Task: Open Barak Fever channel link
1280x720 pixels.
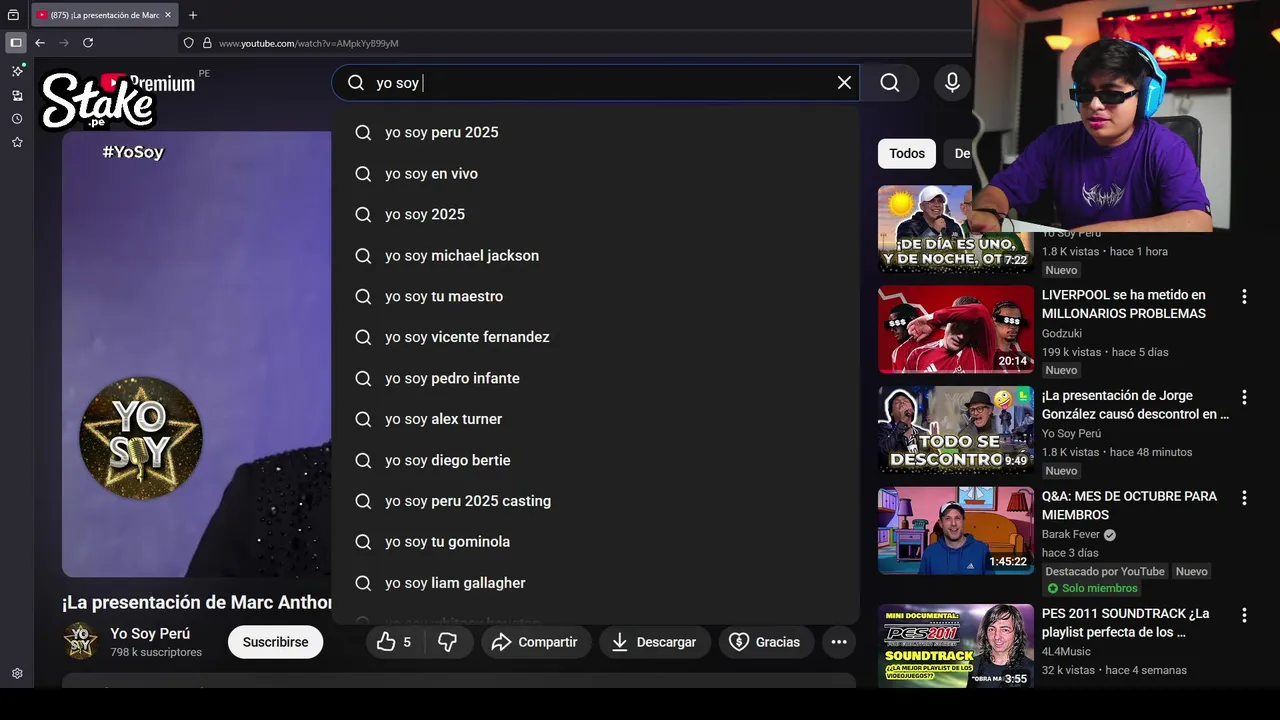Action: pos(1071,534)
